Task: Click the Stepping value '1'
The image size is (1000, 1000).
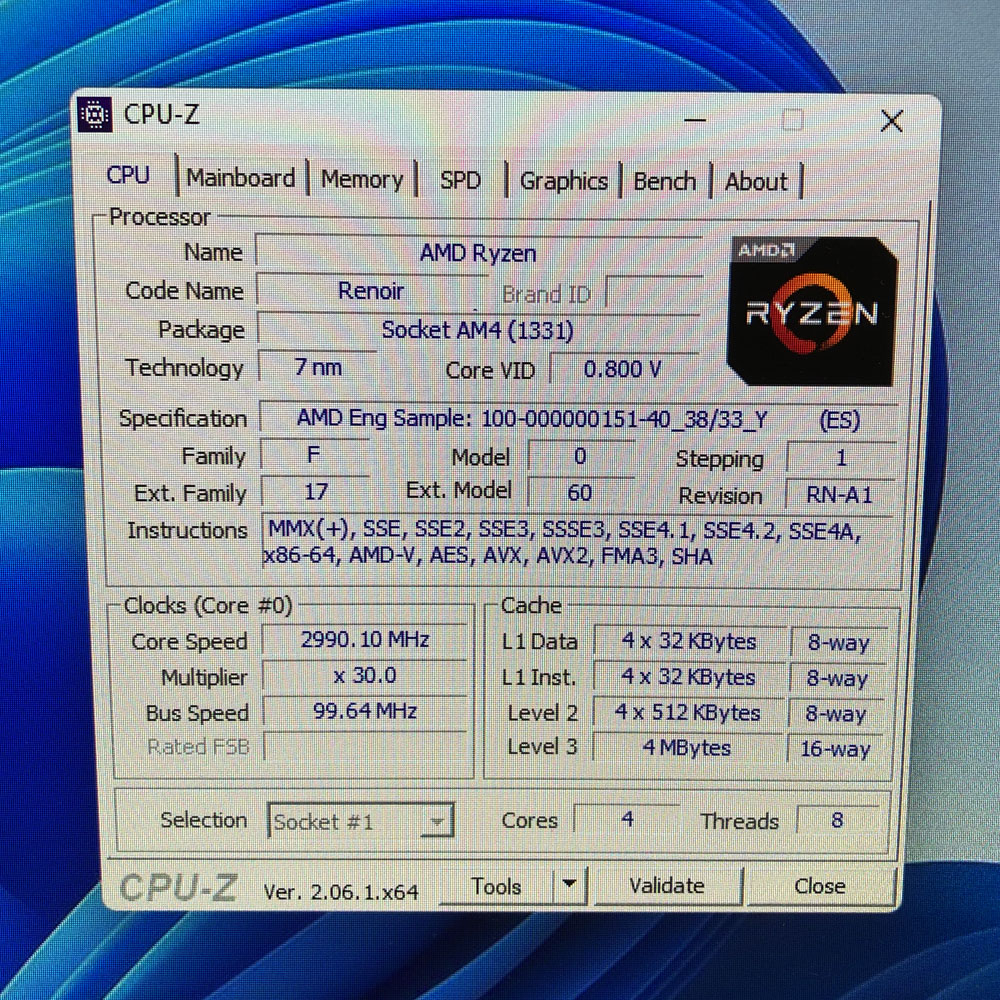Action: pos(841,458)
